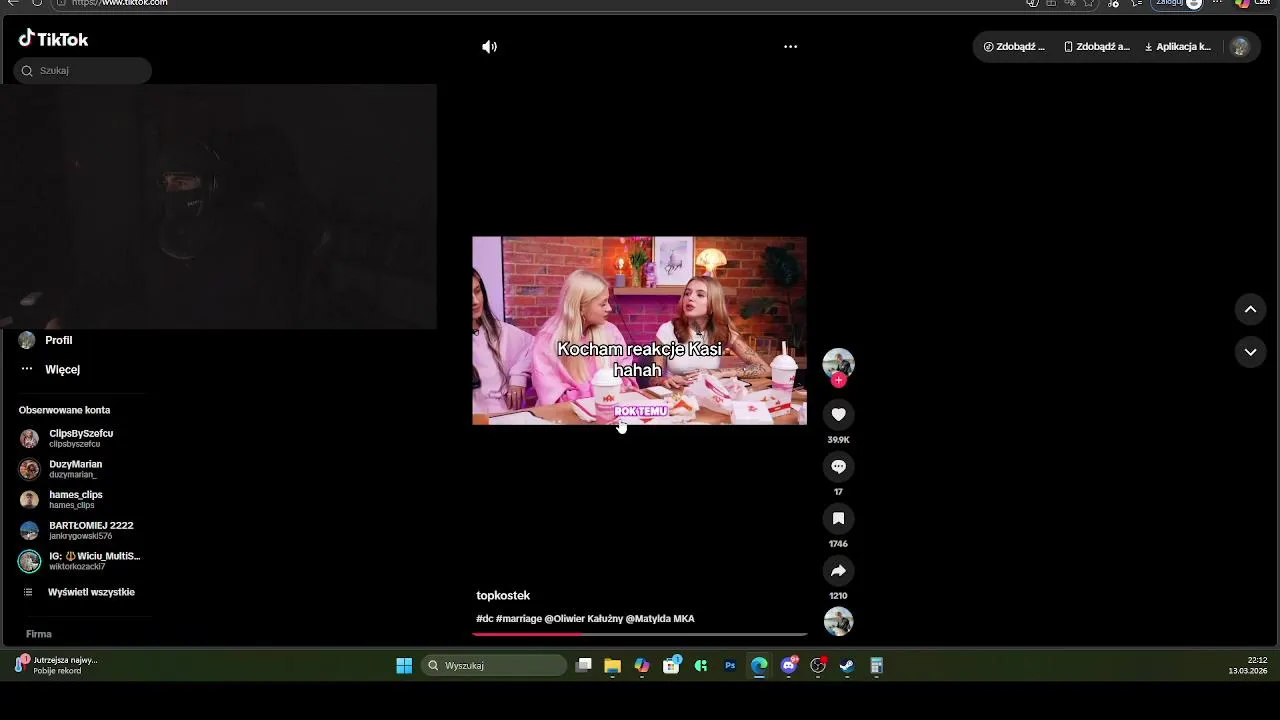1280x720 pixels.
Task: Expand the Firma footer section
Action: [x=39, y=634]
